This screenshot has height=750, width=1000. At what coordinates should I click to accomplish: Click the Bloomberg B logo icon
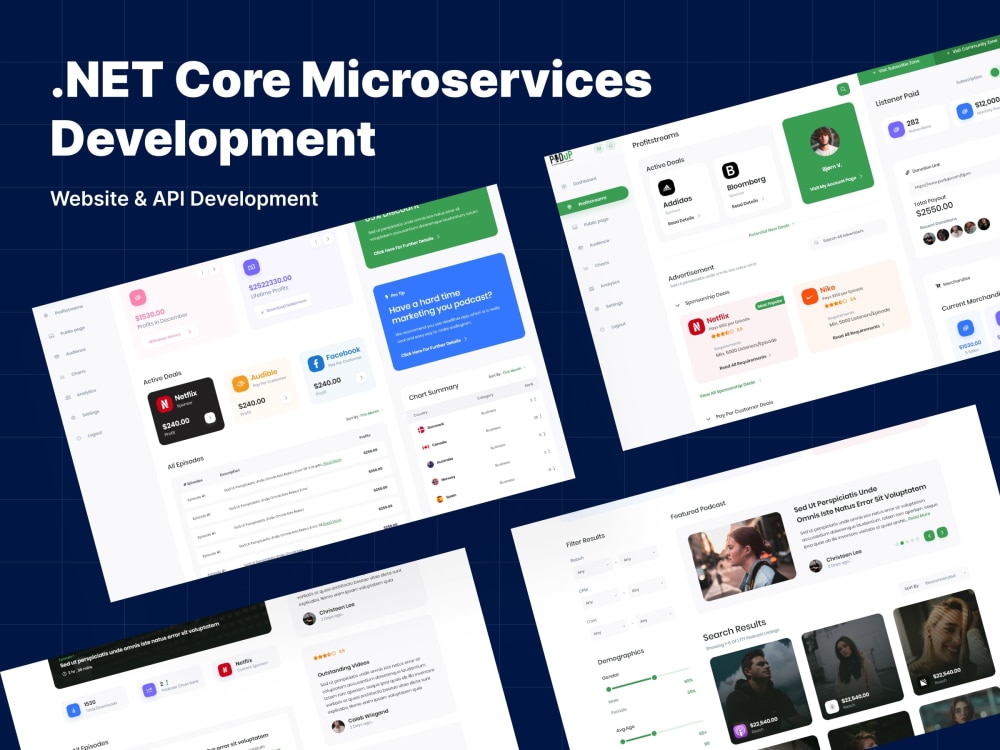pyautogui.click(x=730, y=170)
